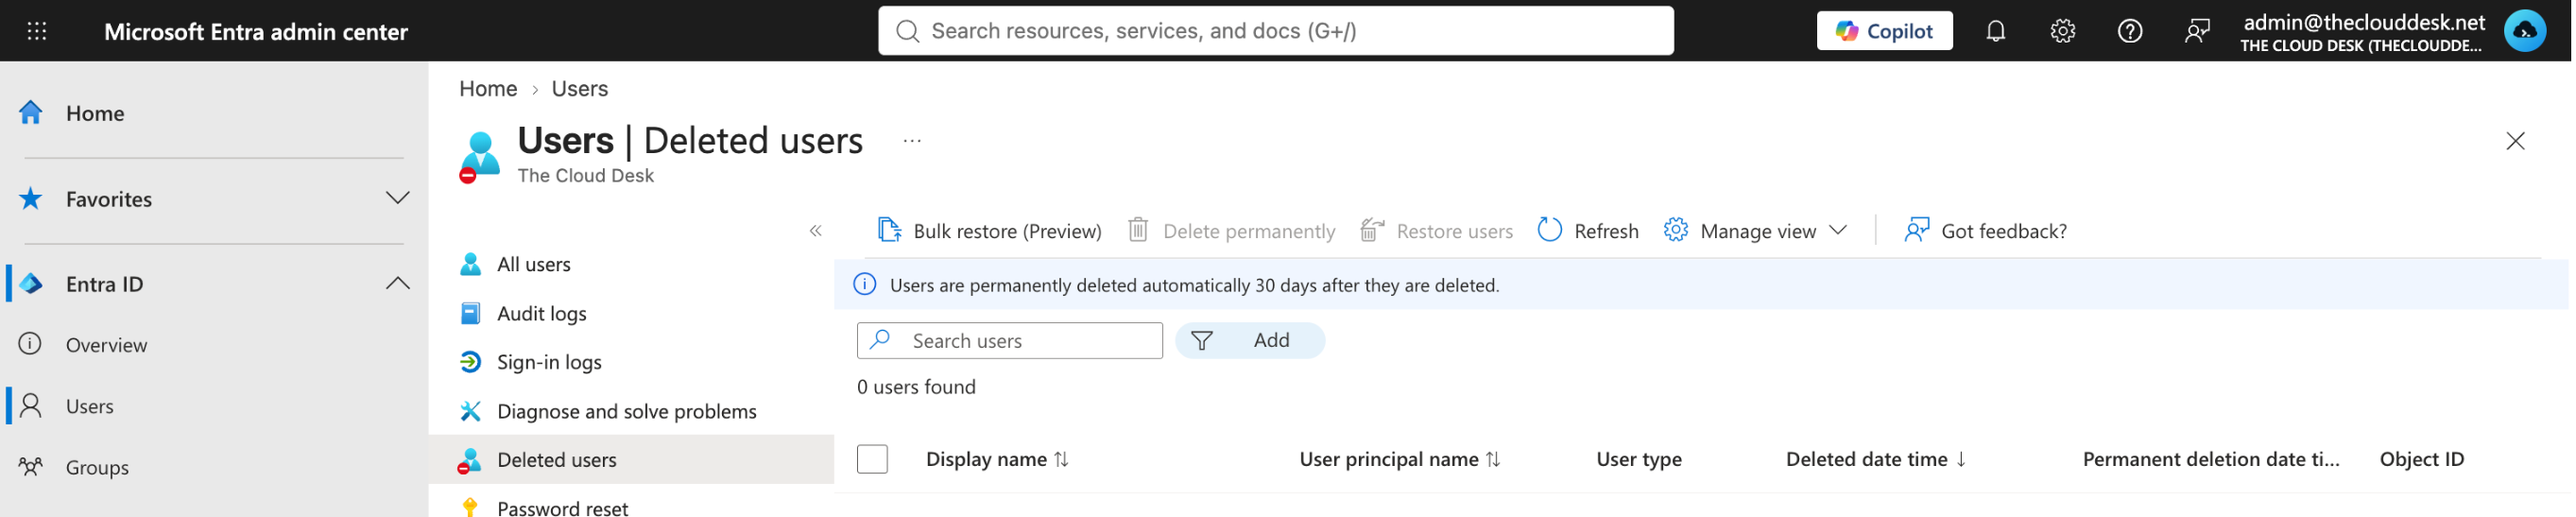Click Home breadcrumb link
The height and width of the screenshot is (517, 2576).
488,89
